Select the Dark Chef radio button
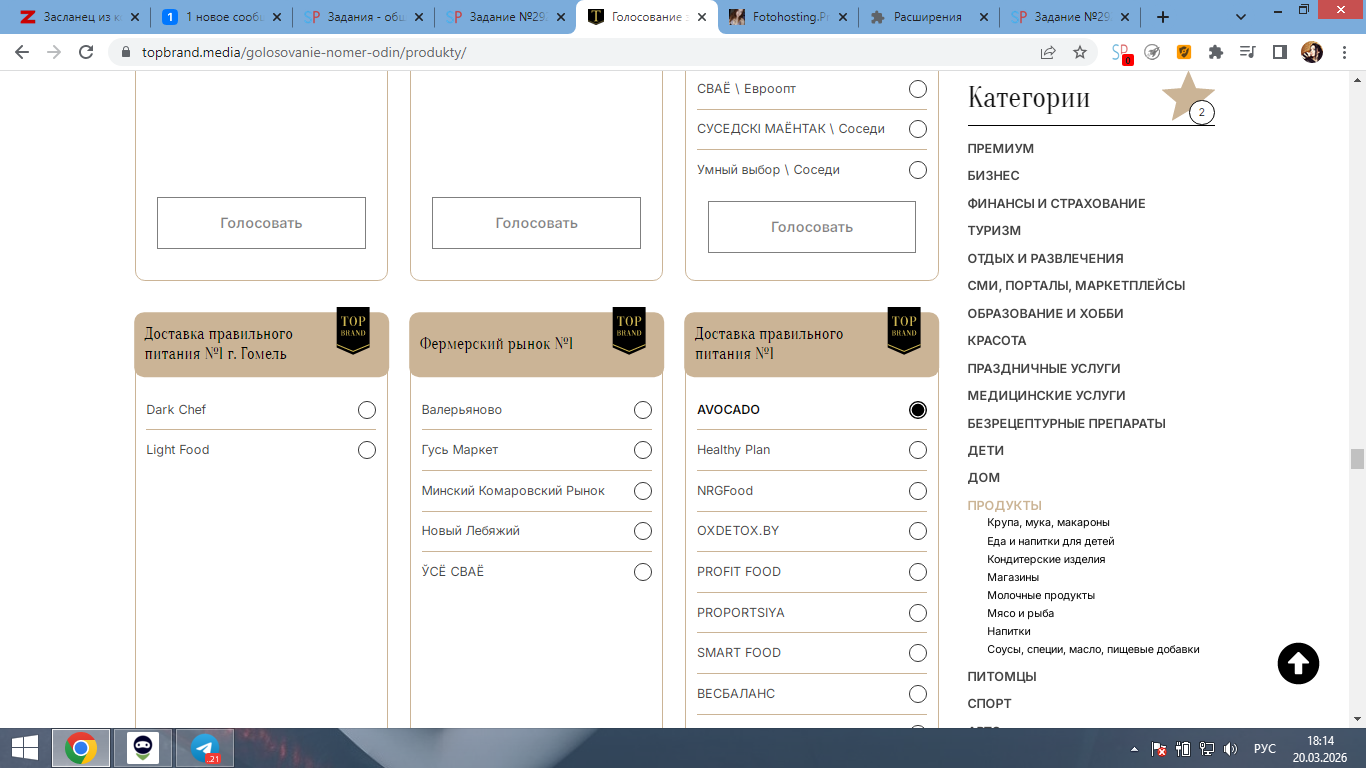 tap(367, 410)
